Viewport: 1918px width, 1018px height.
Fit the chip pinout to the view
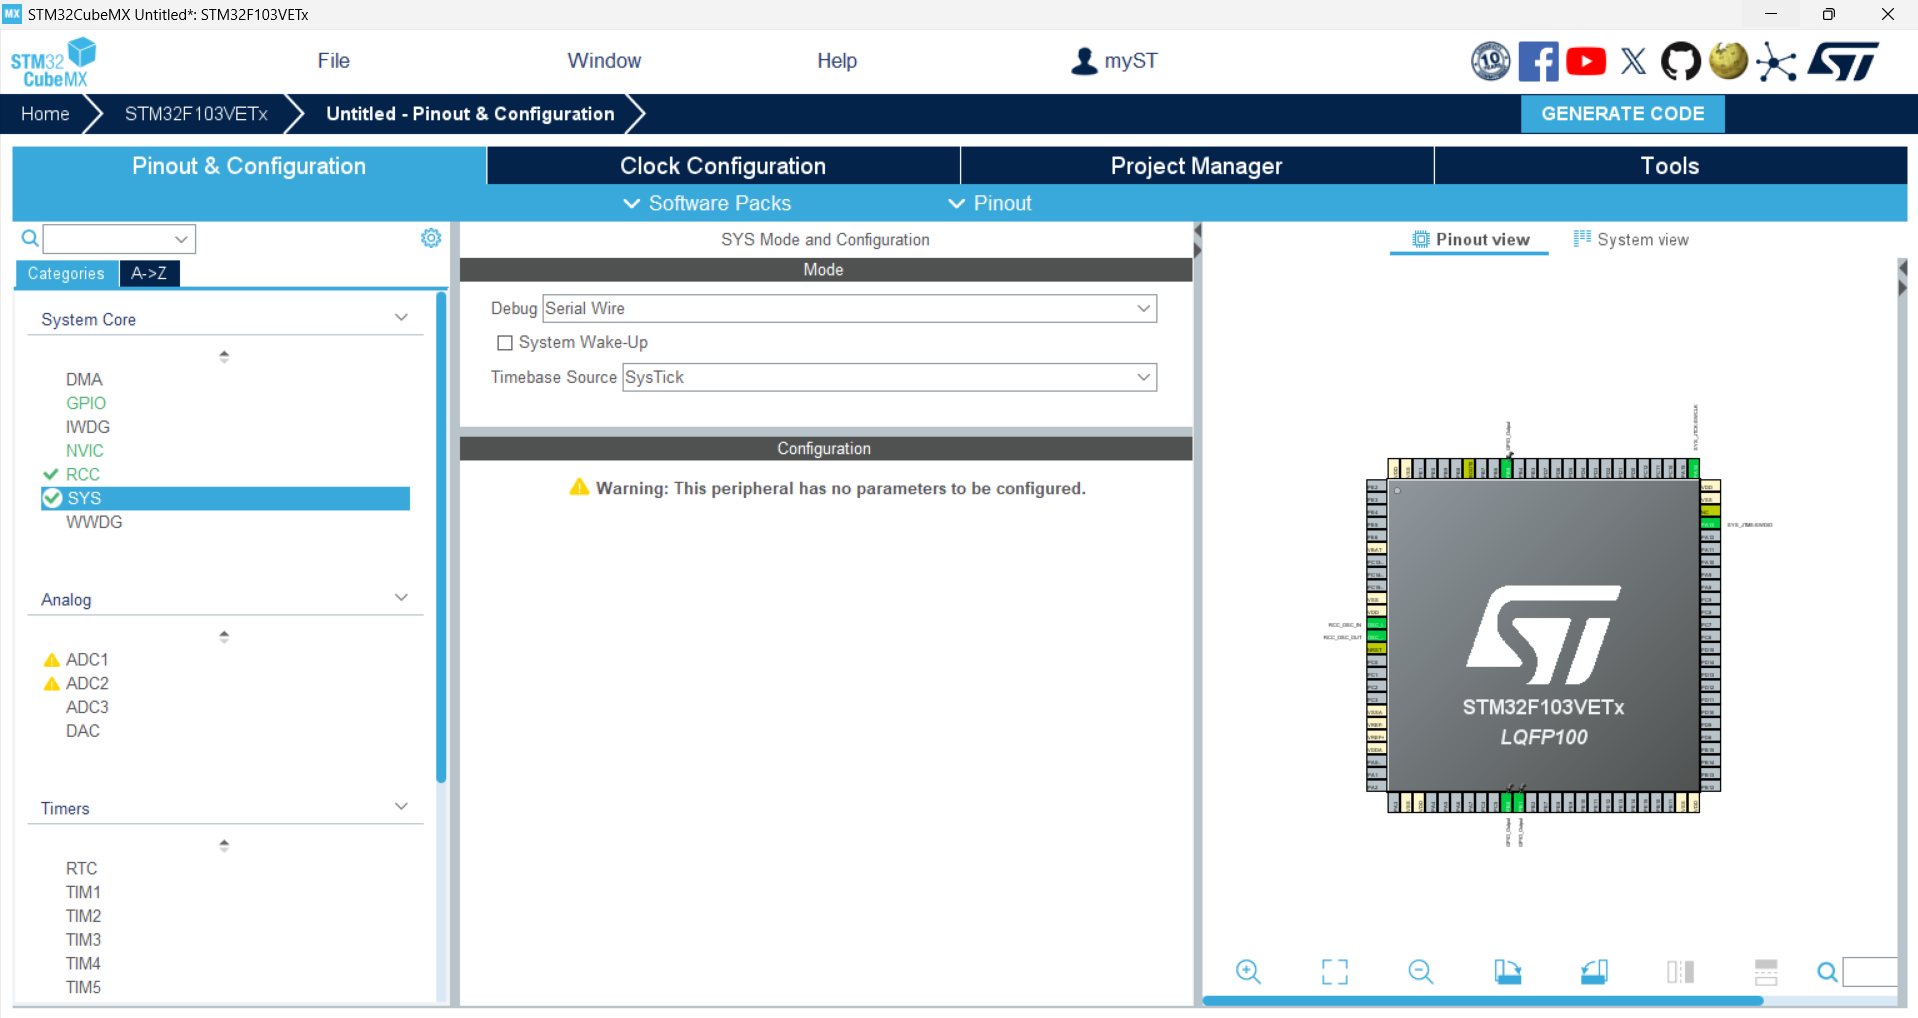pyautogui.click(x=1335, y=971)
